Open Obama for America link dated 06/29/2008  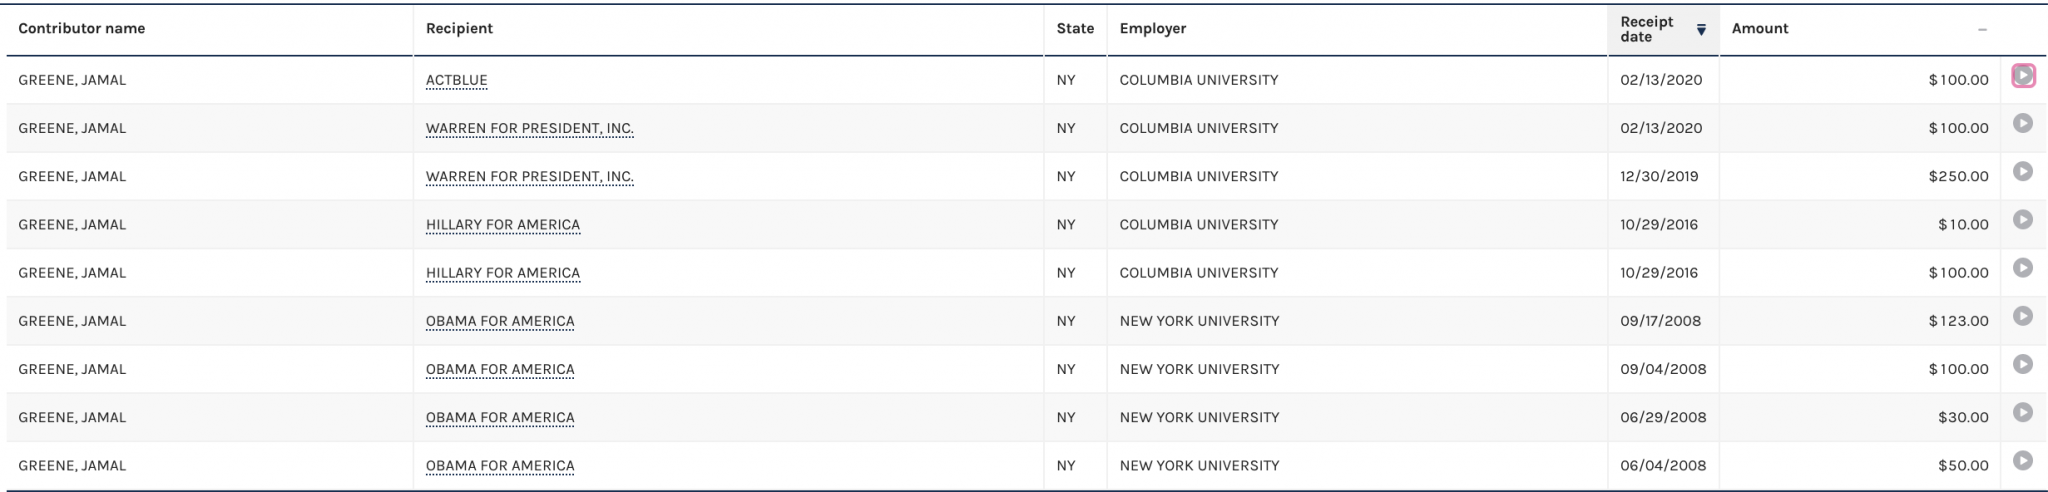pyautogui.click(x=499, y=417)
